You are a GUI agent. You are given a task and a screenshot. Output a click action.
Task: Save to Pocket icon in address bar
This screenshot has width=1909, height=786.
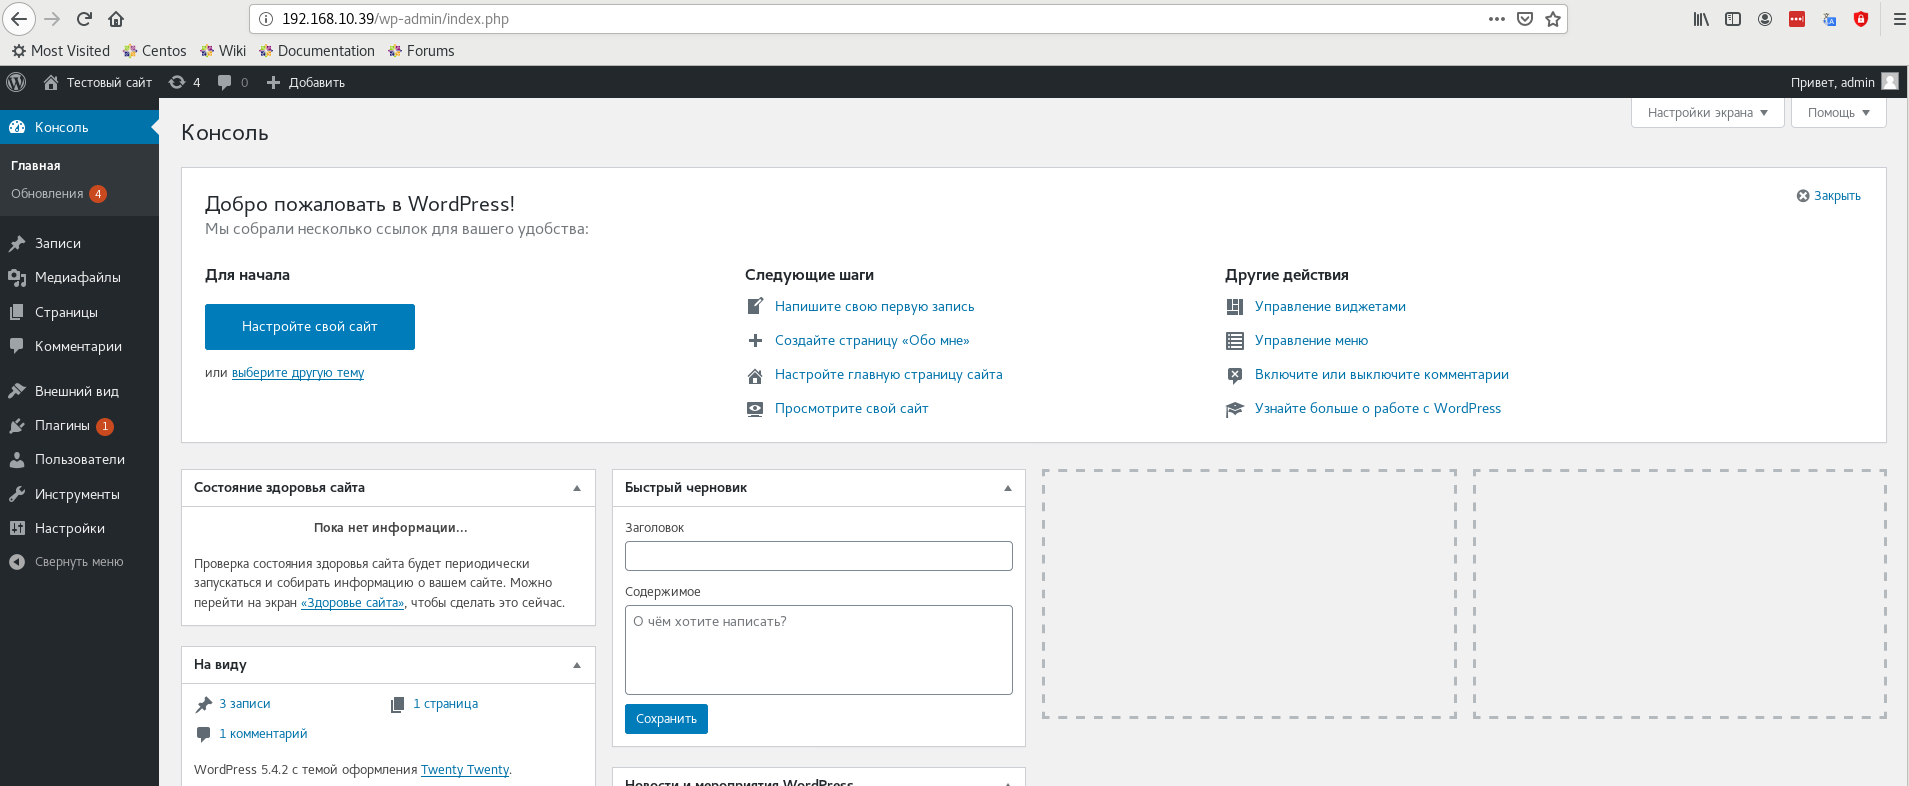pyautogui.click(x=1525, y=19)
